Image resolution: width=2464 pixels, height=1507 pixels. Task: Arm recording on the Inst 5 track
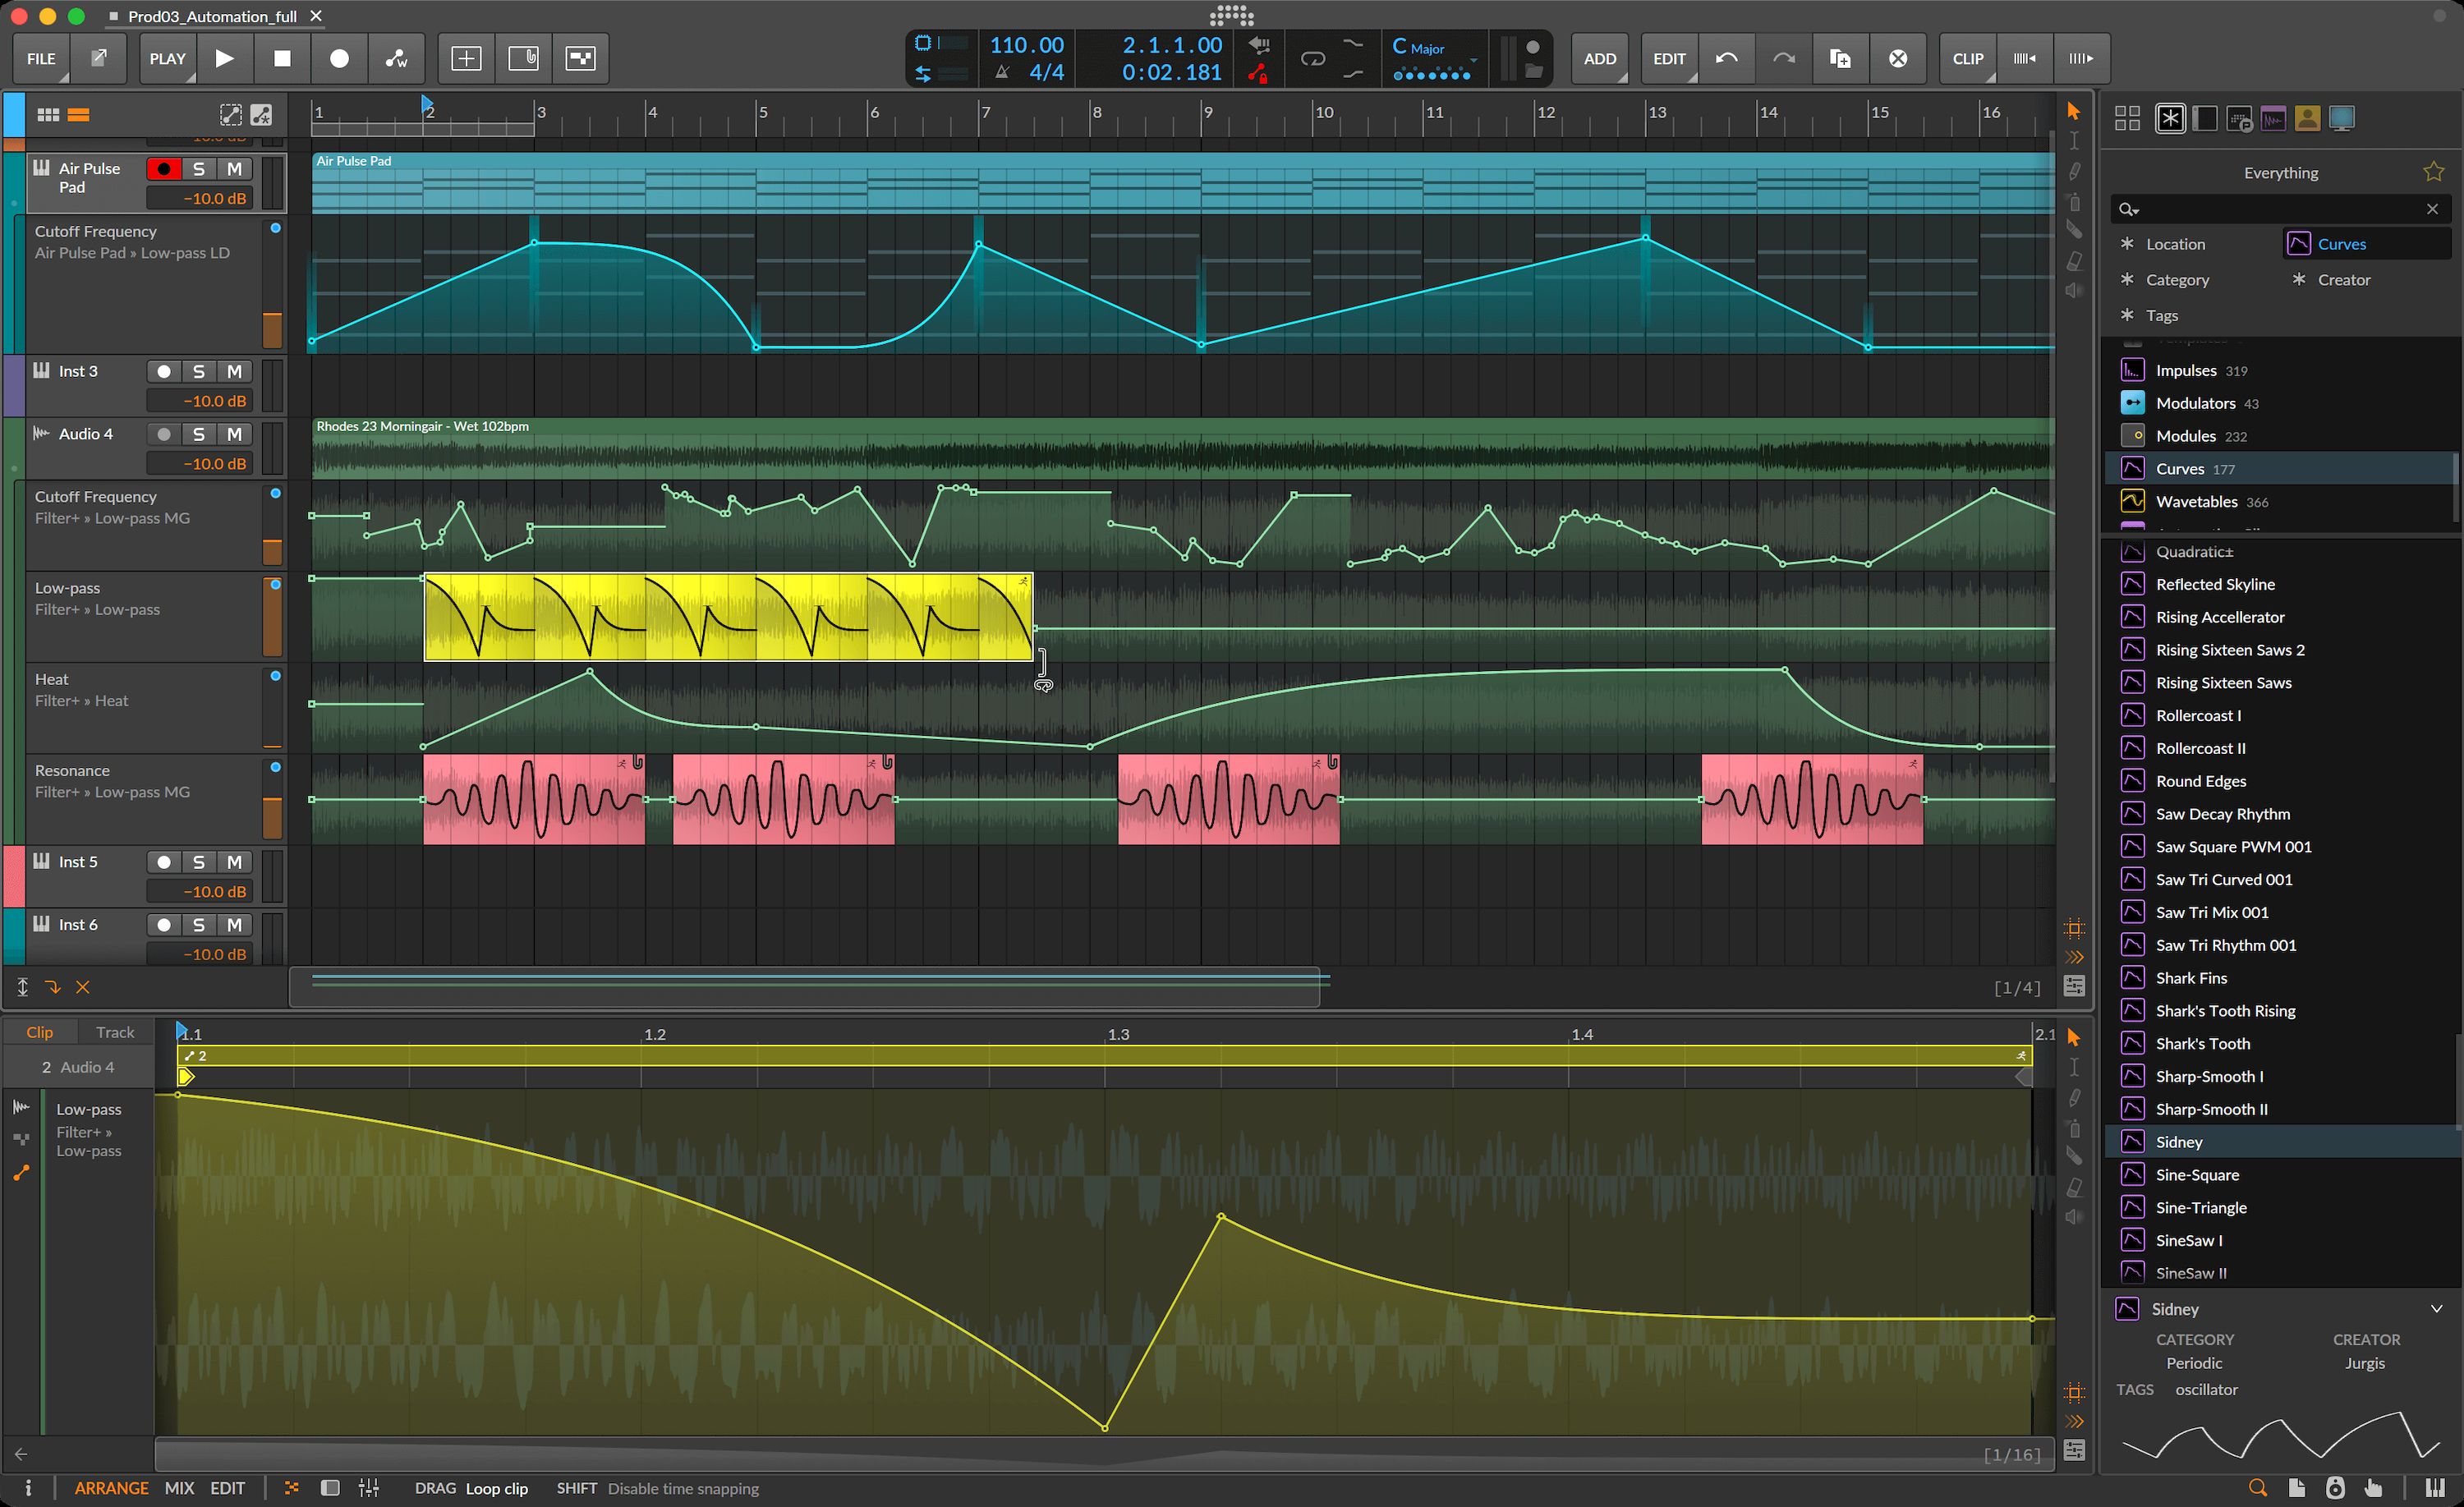click(164, 861)
